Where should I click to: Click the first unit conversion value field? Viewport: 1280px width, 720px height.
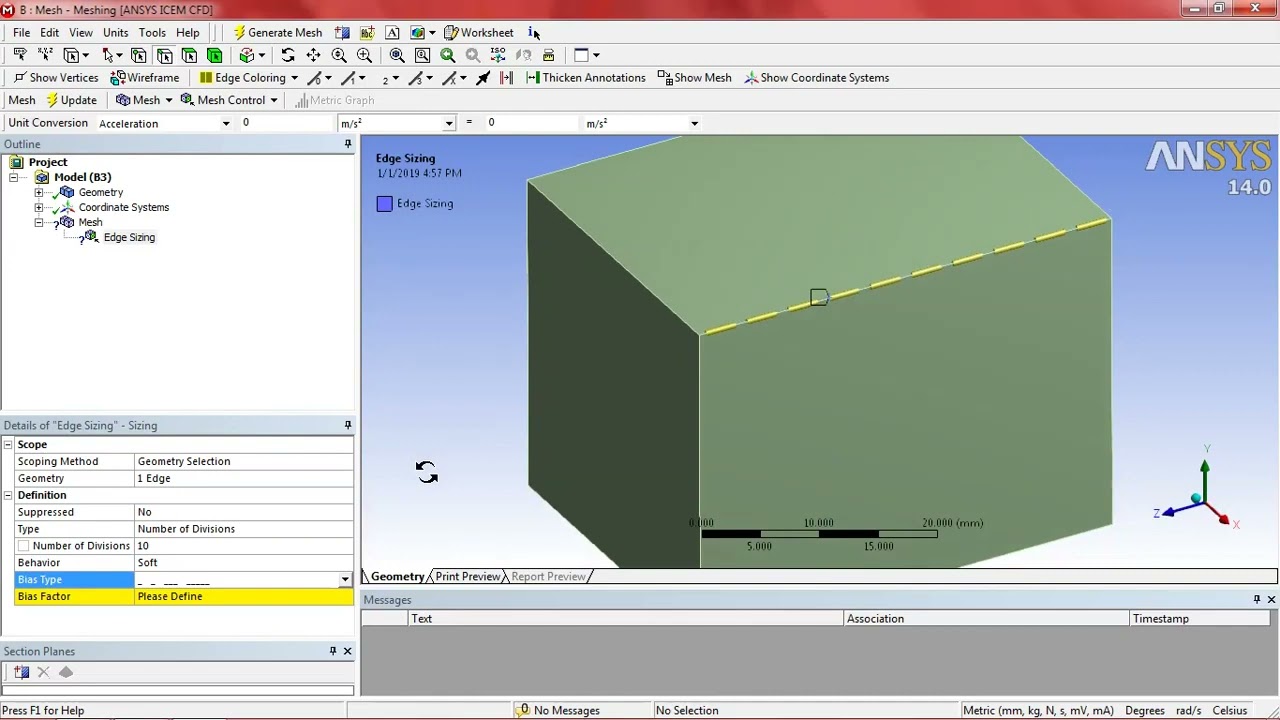pos(286,123)
